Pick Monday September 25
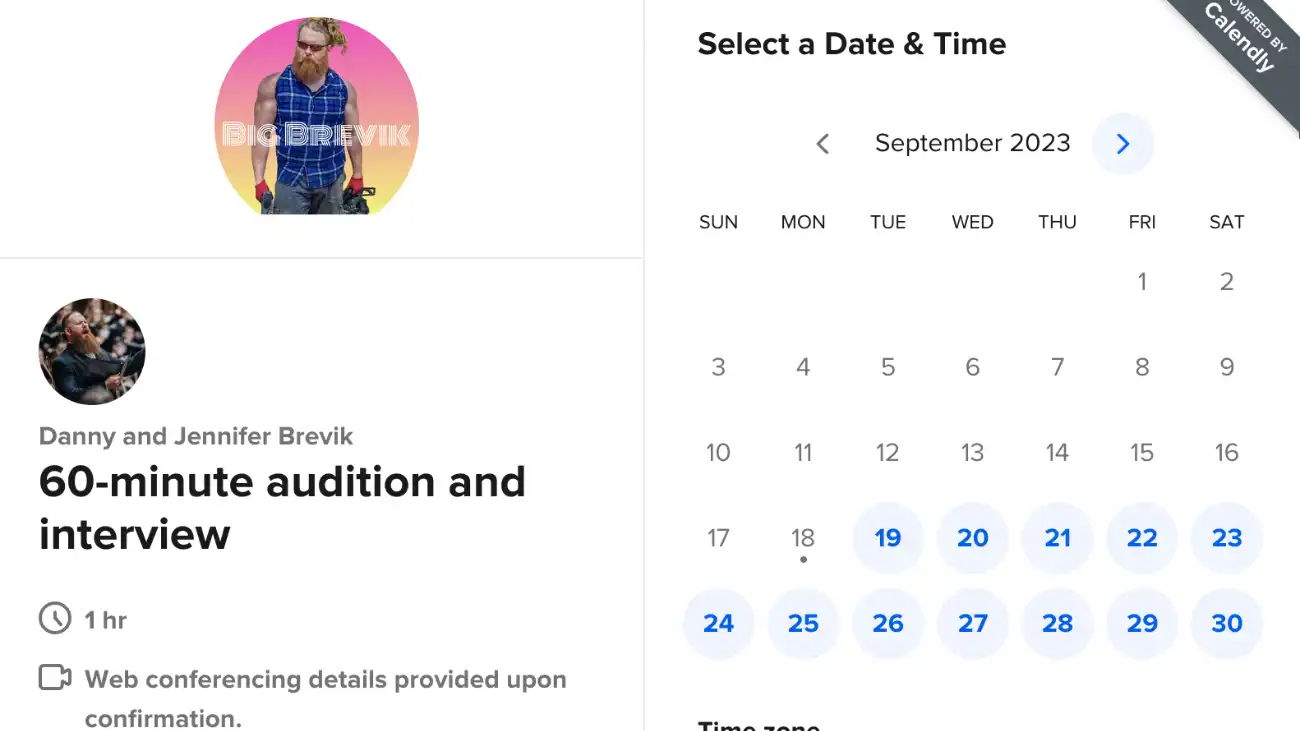1300x731 pixels. pyautogui.click(x=803, y=623)
